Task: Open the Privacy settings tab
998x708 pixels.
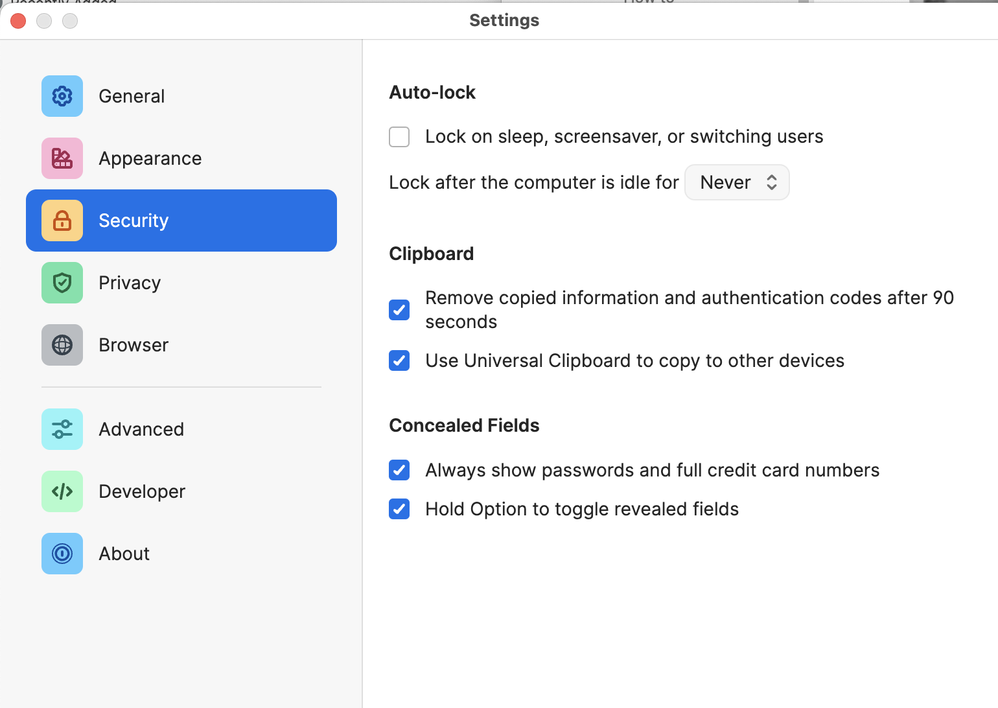Action: [129, 283]
